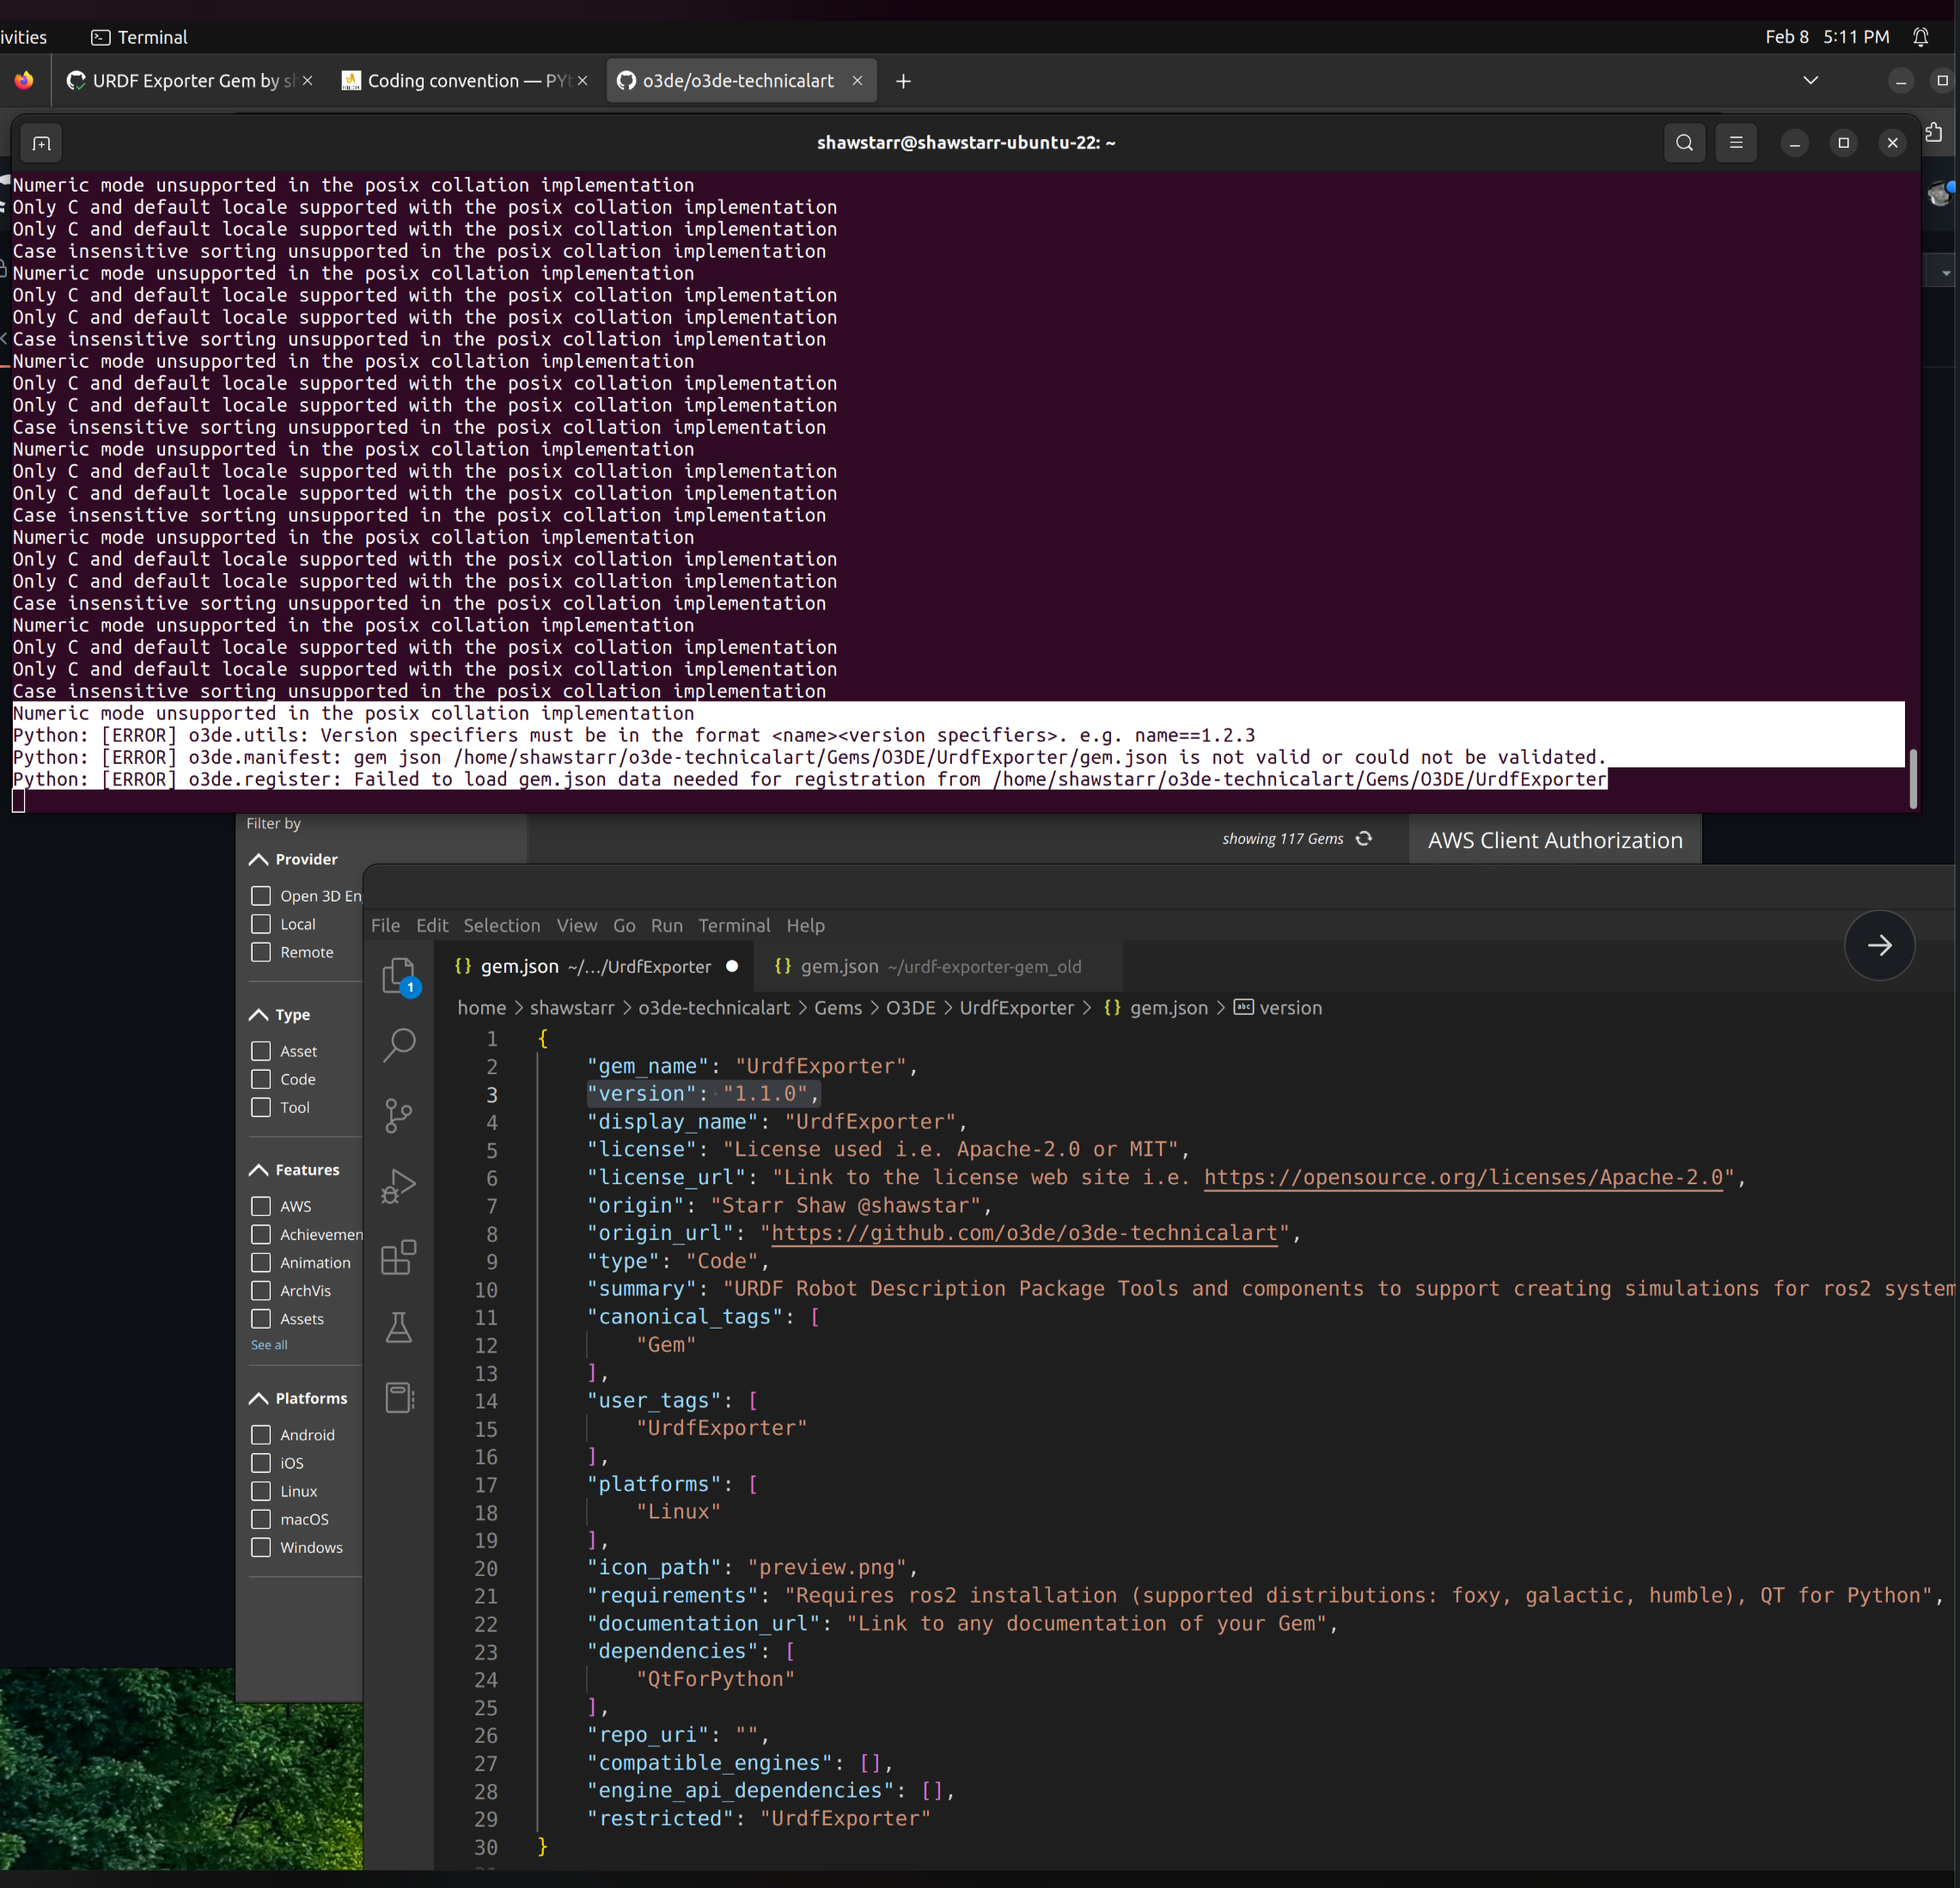This screenshot has width=1960, height=1888.
Task: Collapse the Platforms filter section
Action: 258,1398
